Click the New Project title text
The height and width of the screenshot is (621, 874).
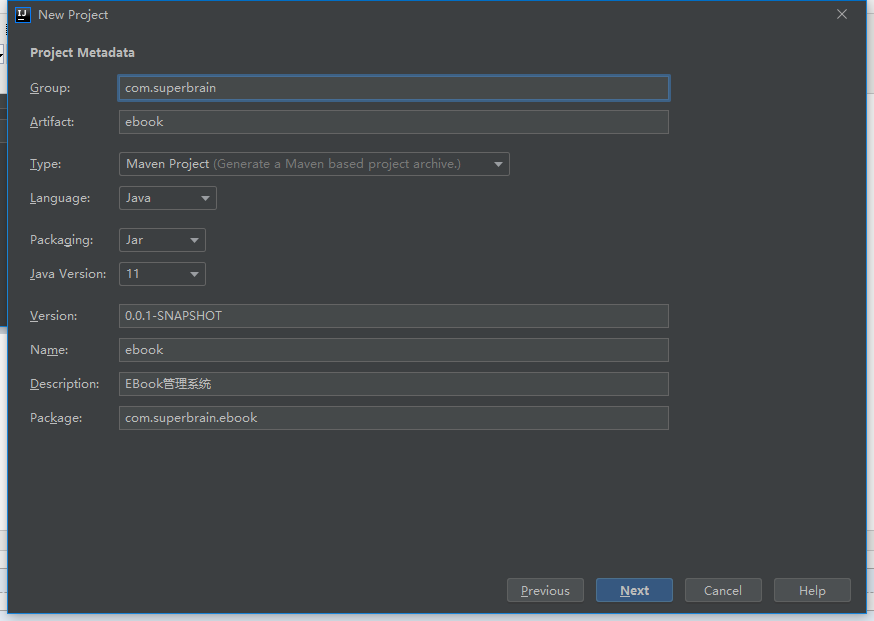pos(73,15)
